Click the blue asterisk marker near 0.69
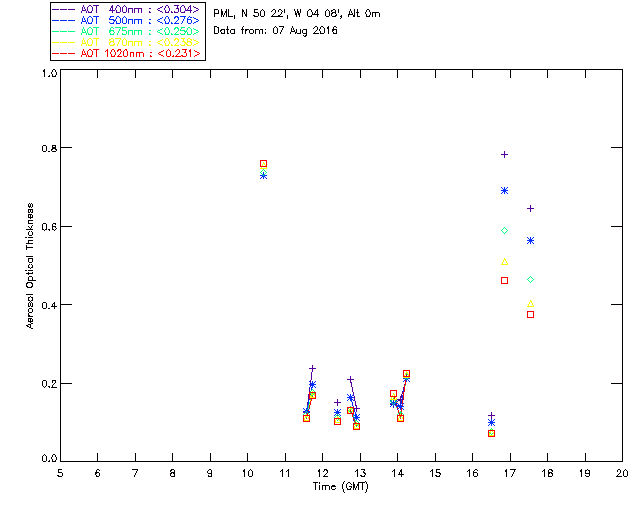The image size is (640, 512). pos(504,191)
